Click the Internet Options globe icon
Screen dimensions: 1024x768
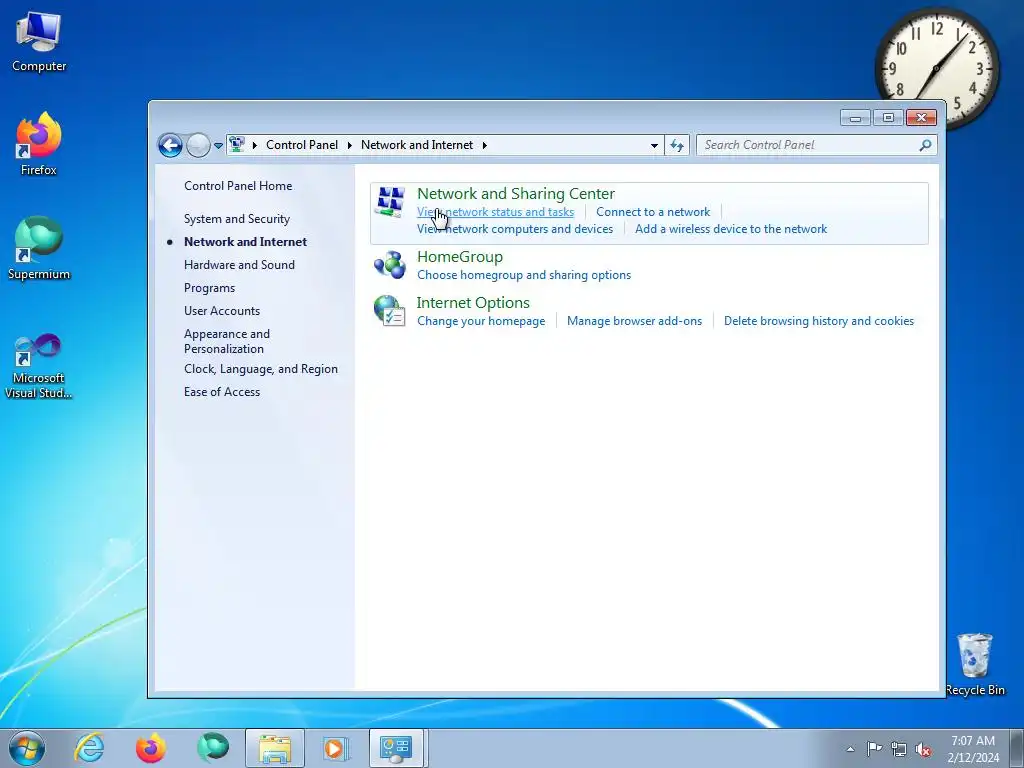click(x=390, y=310)
